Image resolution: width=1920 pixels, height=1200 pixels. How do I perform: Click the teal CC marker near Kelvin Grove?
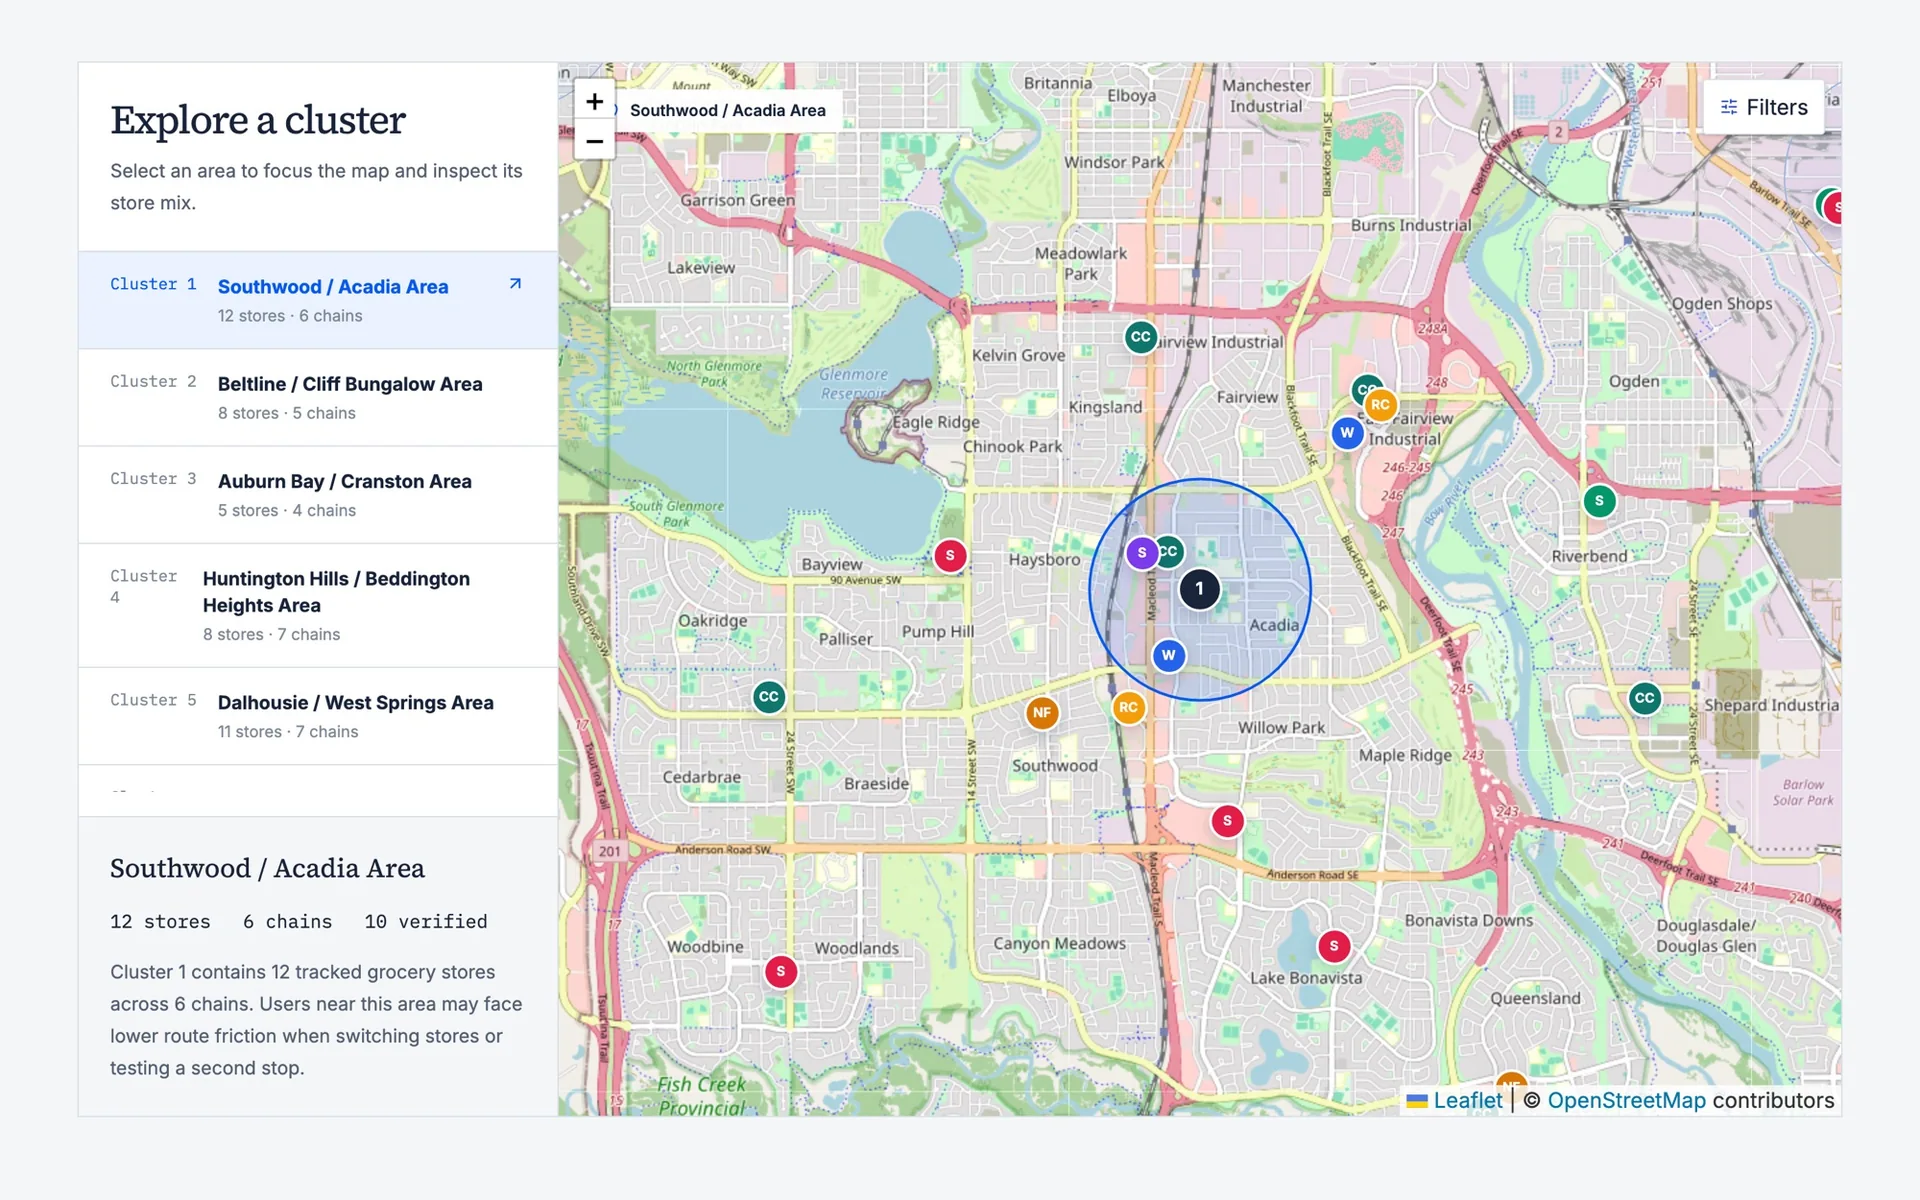(x=1140, y=337)
